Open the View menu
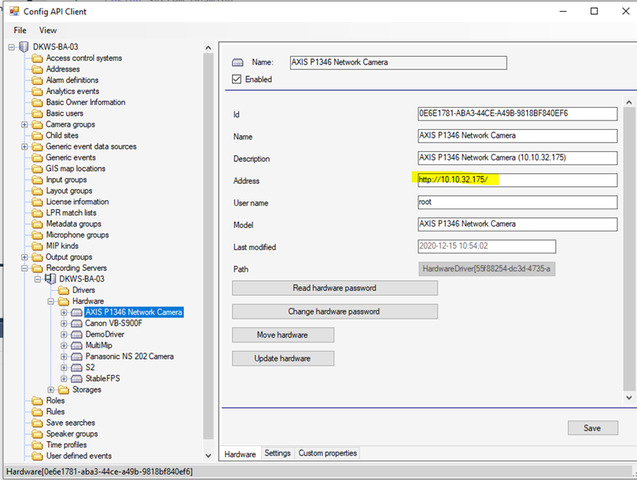 [x=48, y=30]
